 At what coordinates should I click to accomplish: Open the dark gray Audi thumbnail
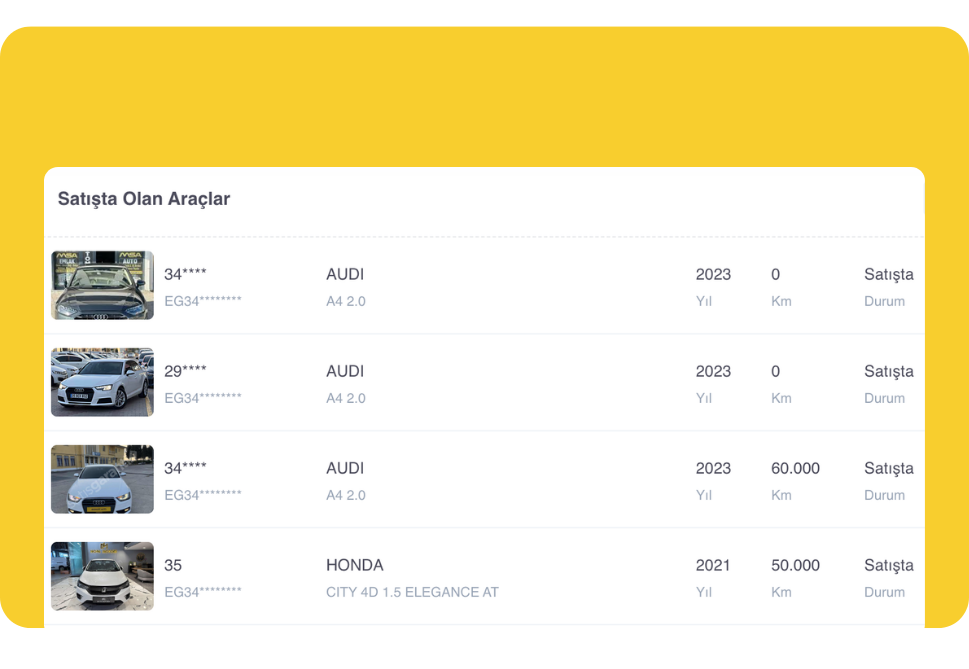click(102, 285)
